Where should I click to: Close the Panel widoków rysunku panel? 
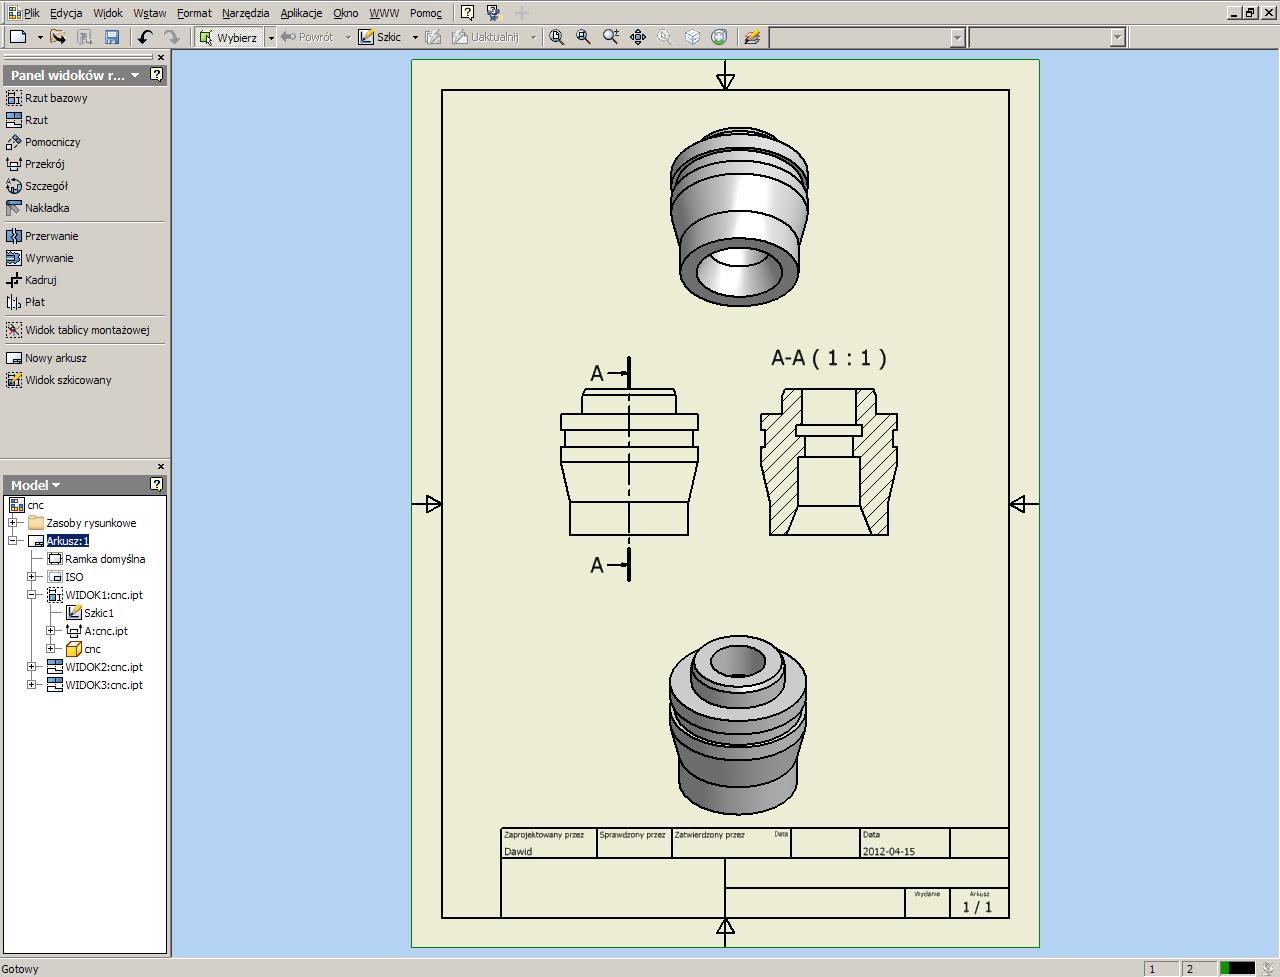pos(161,57)
